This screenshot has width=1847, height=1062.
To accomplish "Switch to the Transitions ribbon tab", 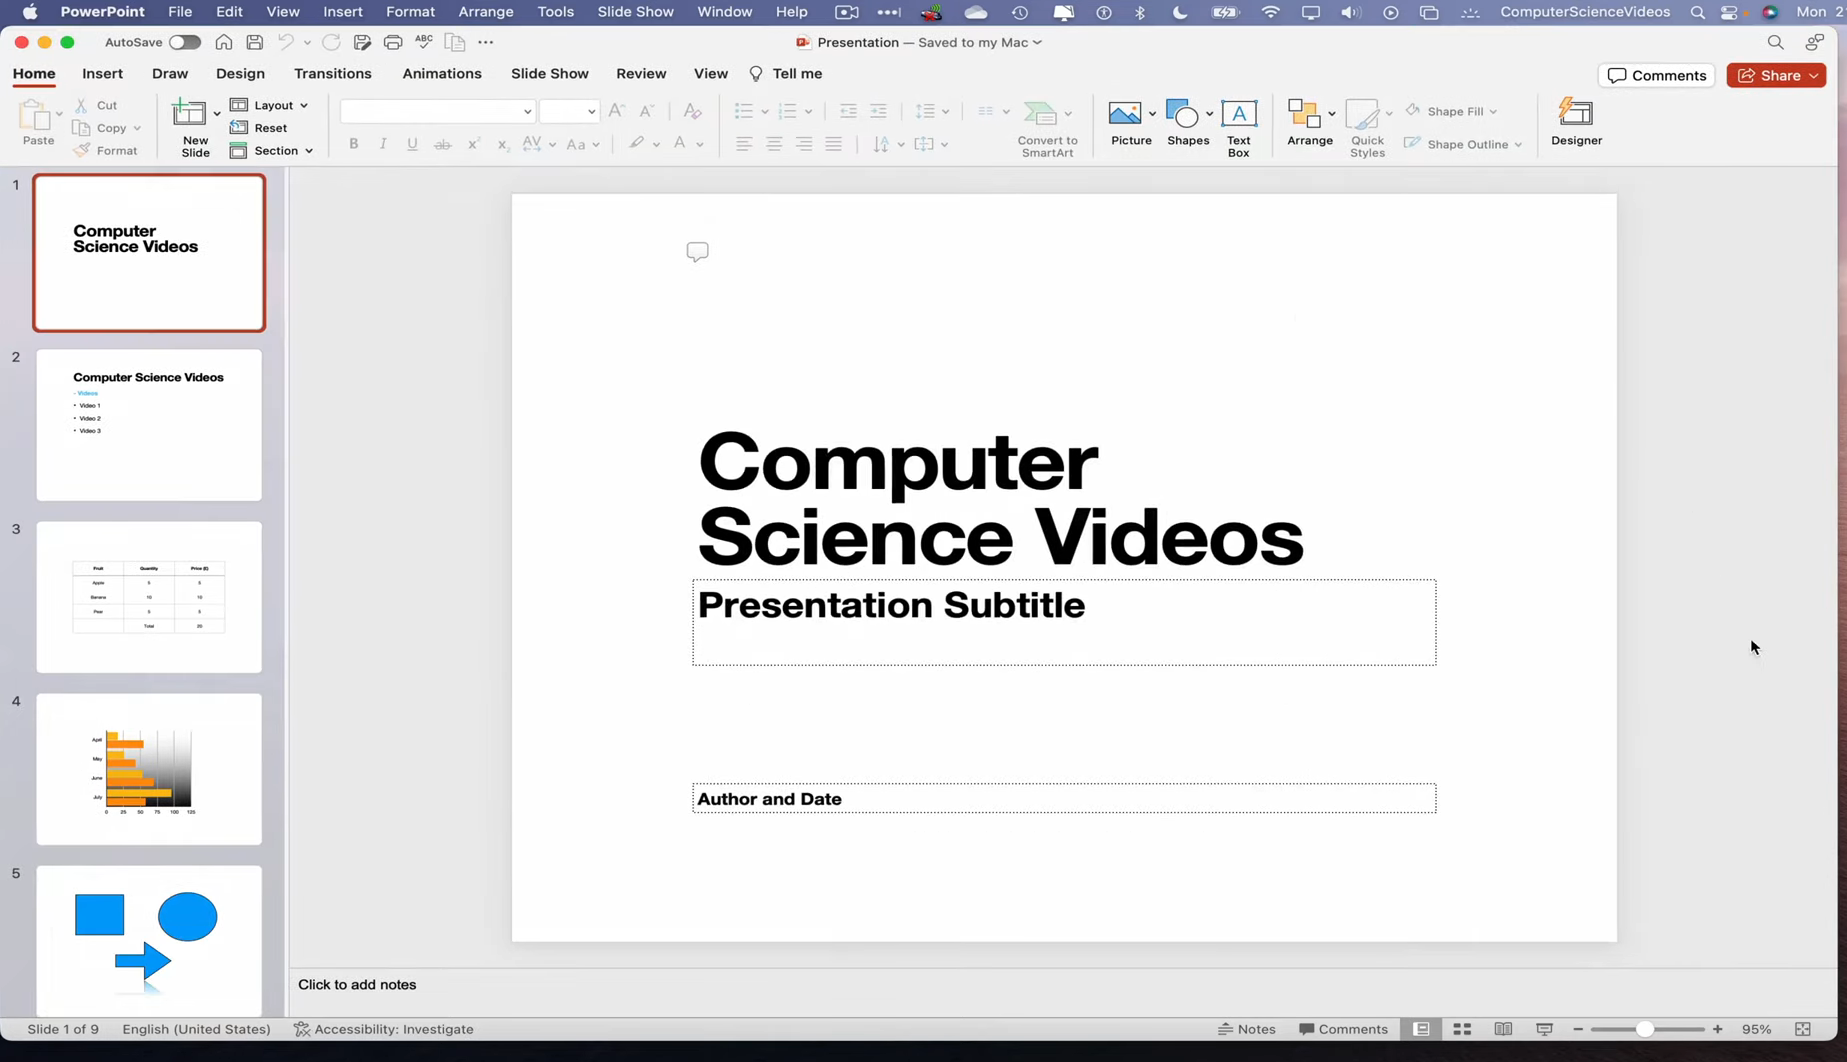I will tap(333, 74).
